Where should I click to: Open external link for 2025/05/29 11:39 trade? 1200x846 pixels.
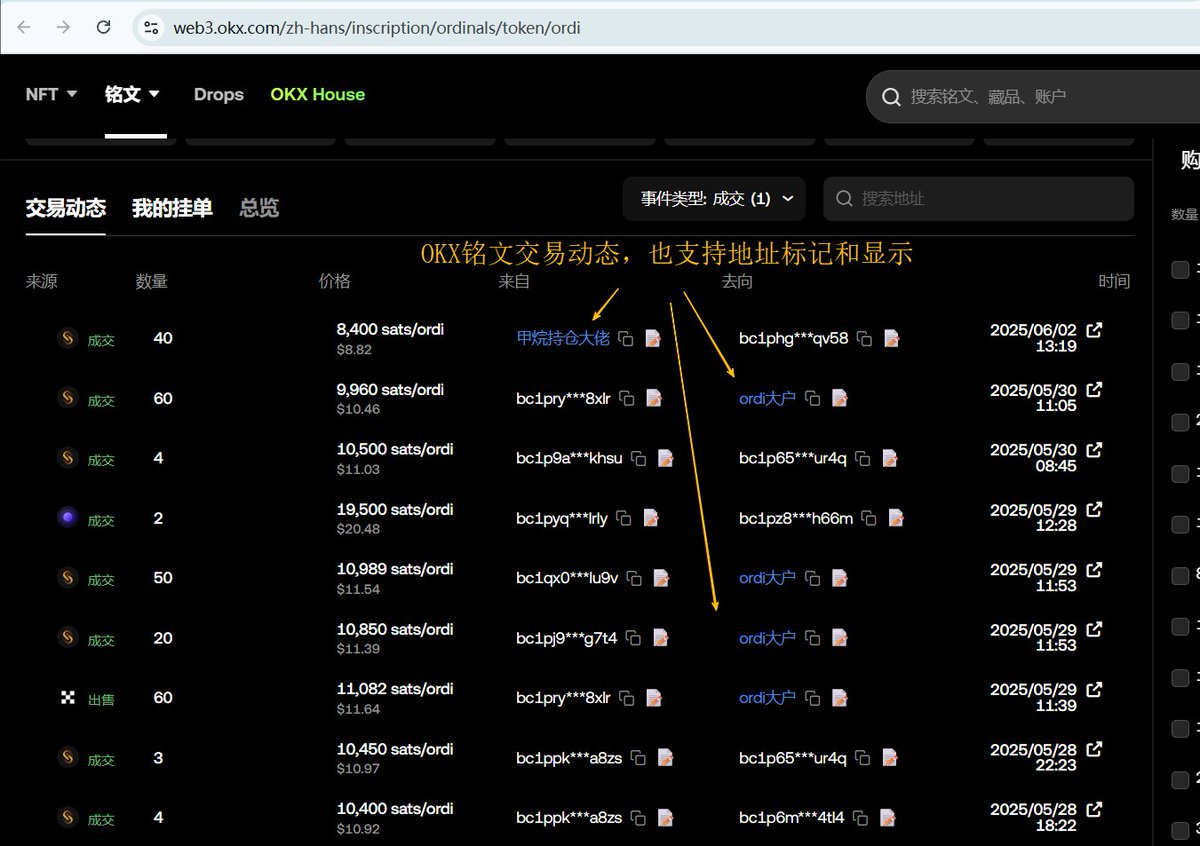coord(1094,689)
